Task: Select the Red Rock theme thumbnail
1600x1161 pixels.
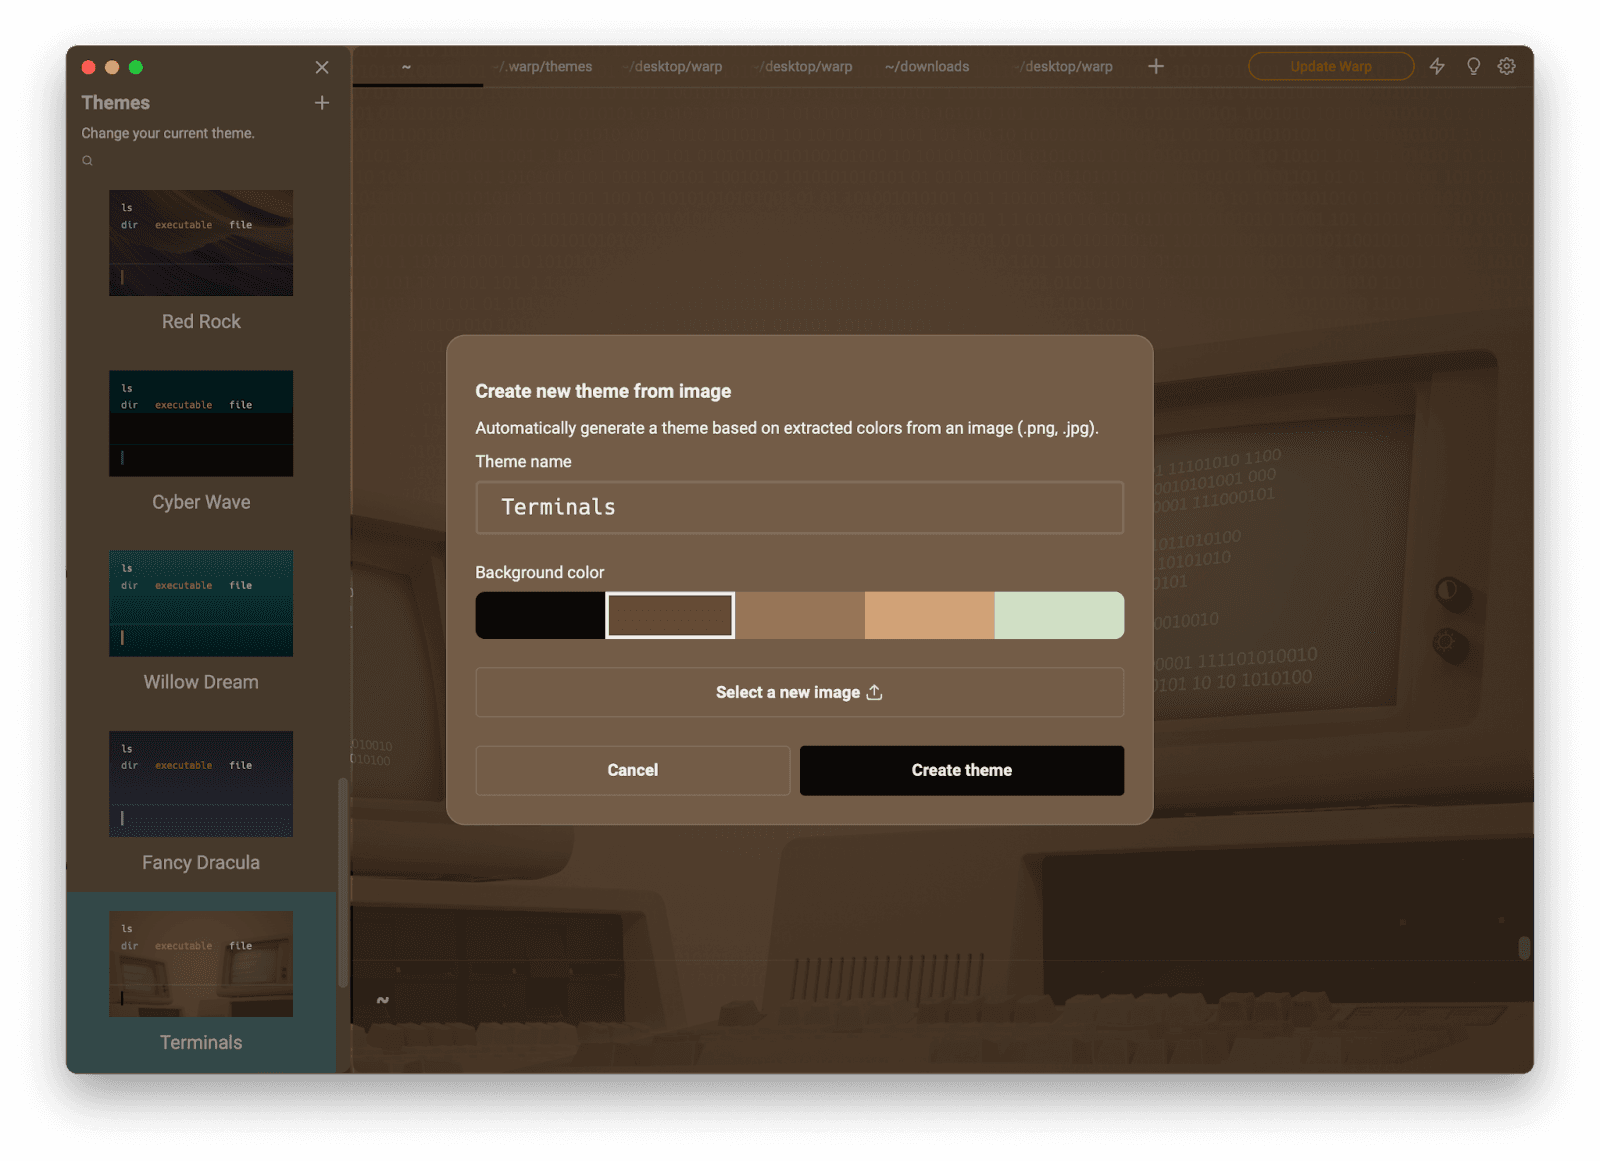Action: (201, 243)
